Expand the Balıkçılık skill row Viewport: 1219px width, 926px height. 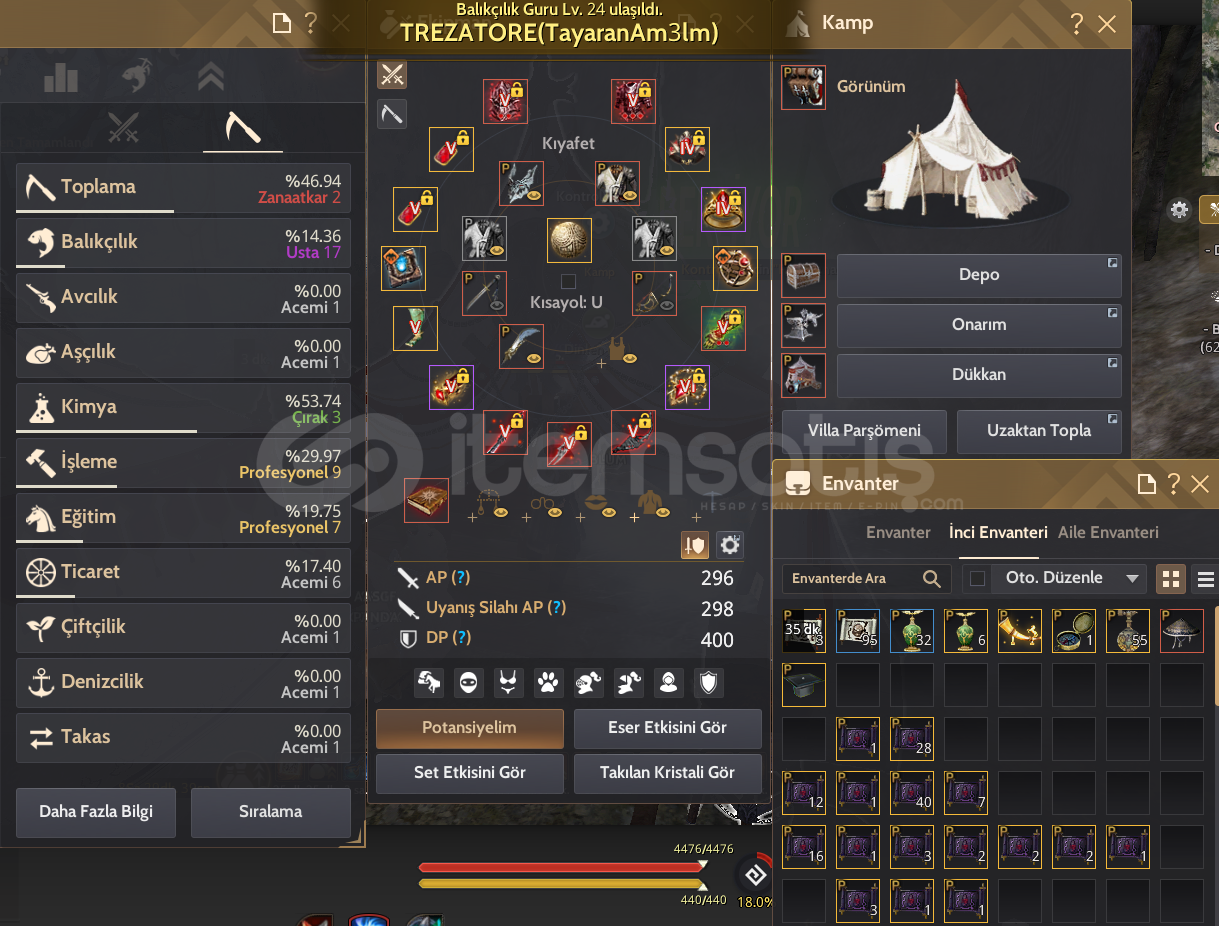tap(183, 242)
